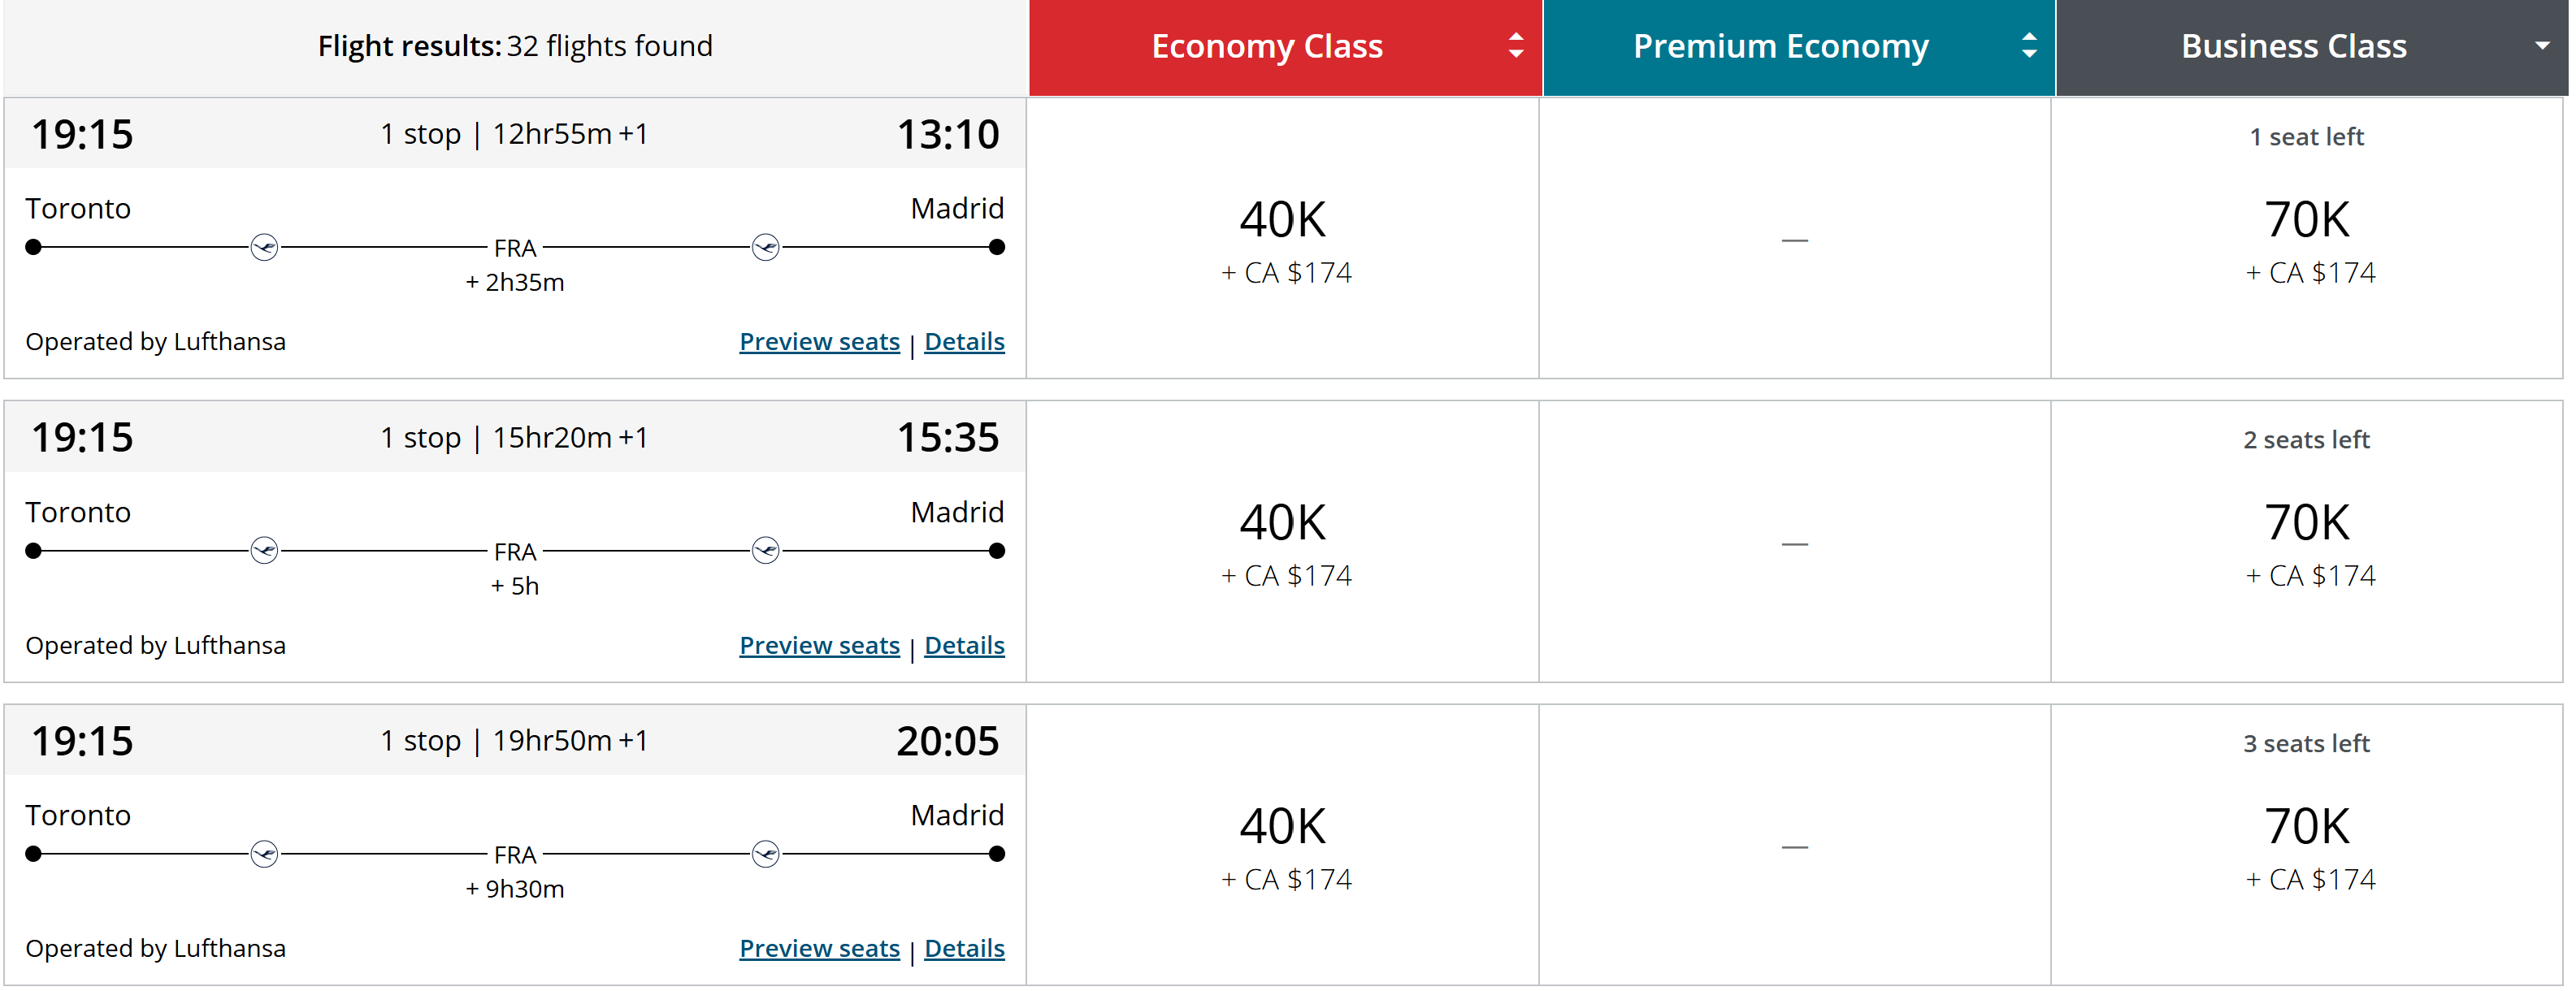Click second Lufthansa icon on 13:10 flight

pyautogui.click(x=765, y=247)
